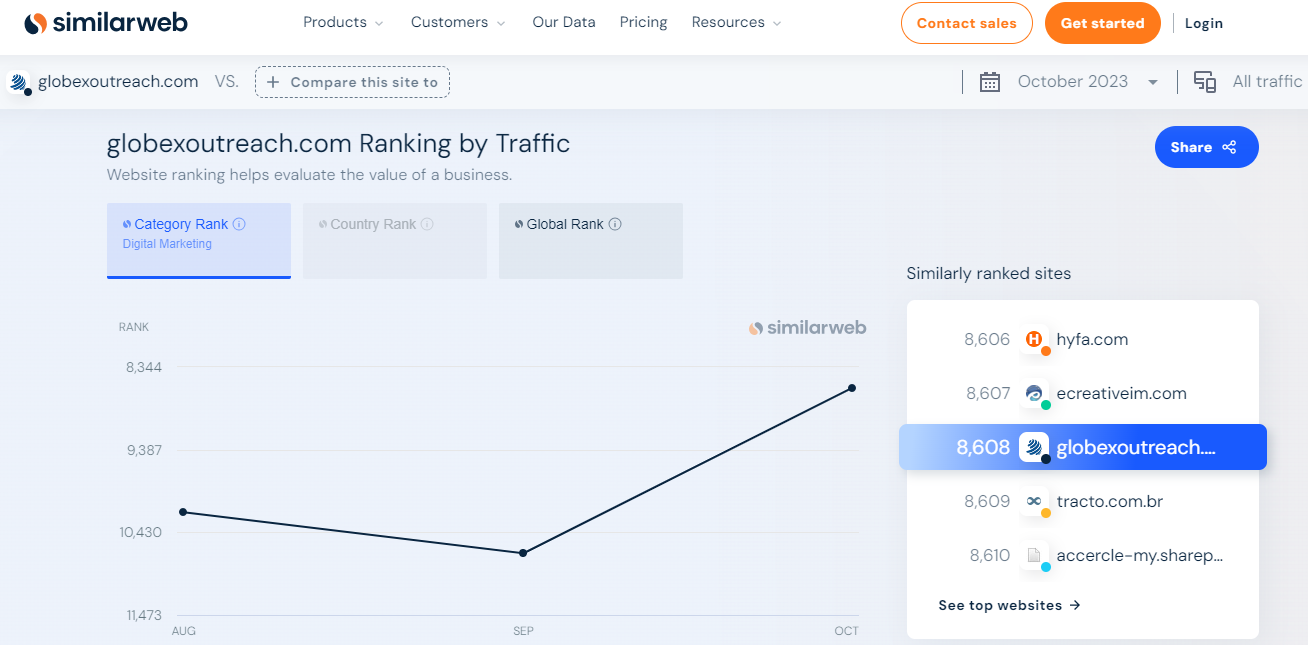This screenshot has width=1308, height=645.
Task: Click the tracto.com.br site icon
Action: (x=1035, y=501)
